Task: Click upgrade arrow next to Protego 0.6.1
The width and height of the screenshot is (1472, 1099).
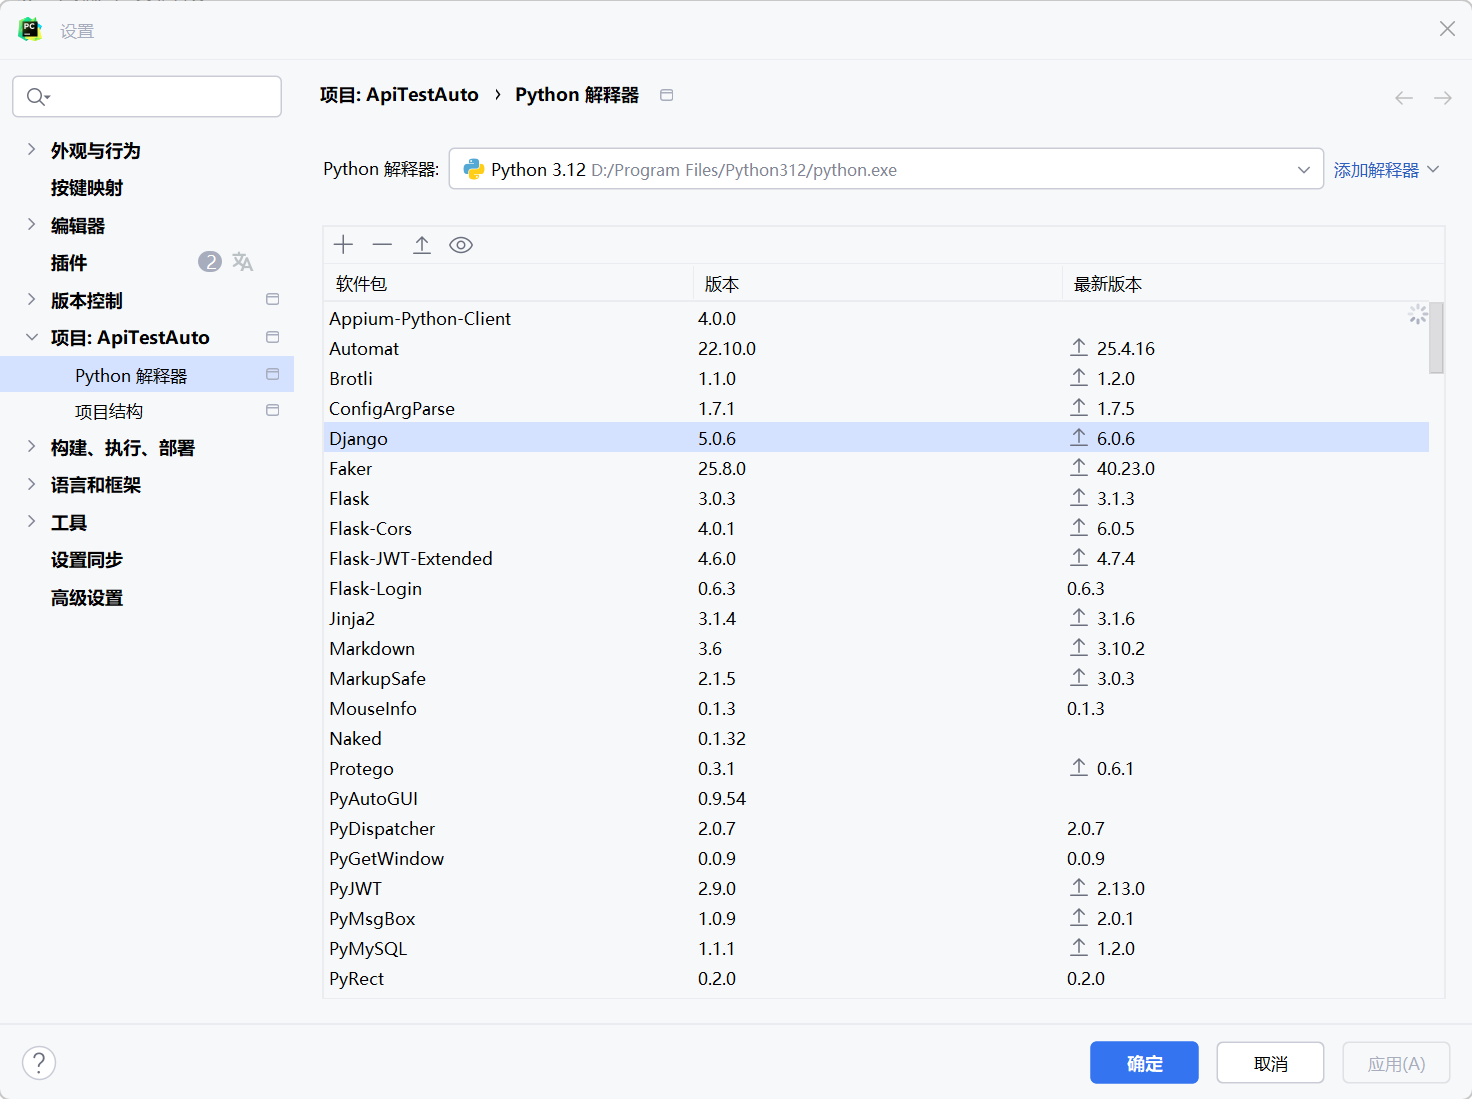Action: tap(1079, 768)
